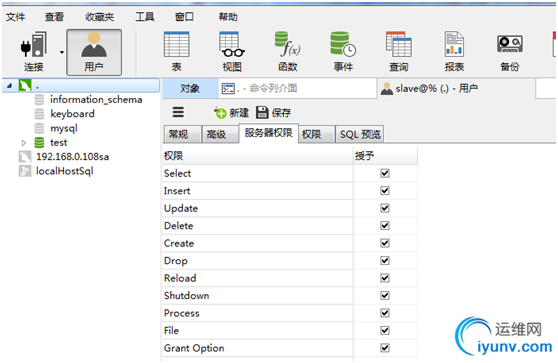Uncheck the Process privilege checkbox
Screen dimensions: 558x363
(x=385, y=313)
